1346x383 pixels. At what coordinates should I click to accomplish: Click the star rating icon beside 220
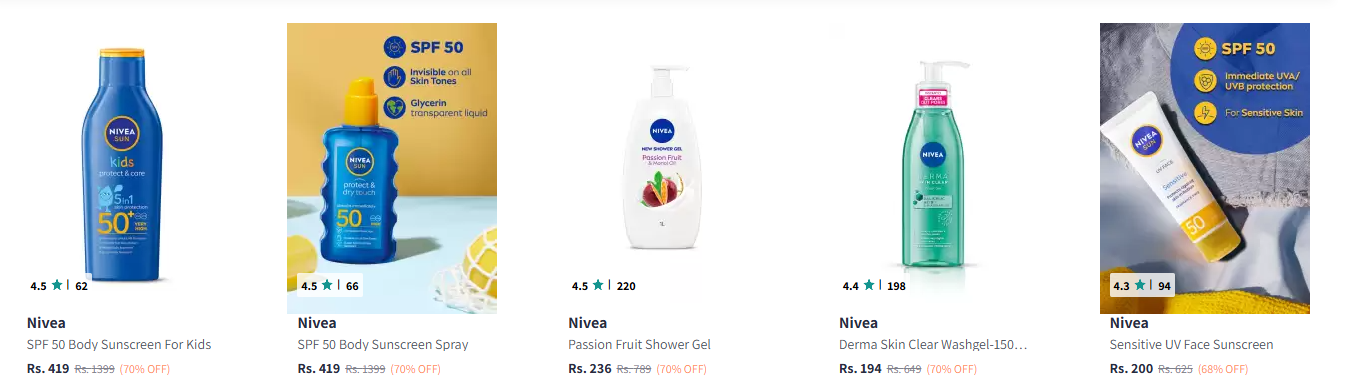(x=598, y=285)
